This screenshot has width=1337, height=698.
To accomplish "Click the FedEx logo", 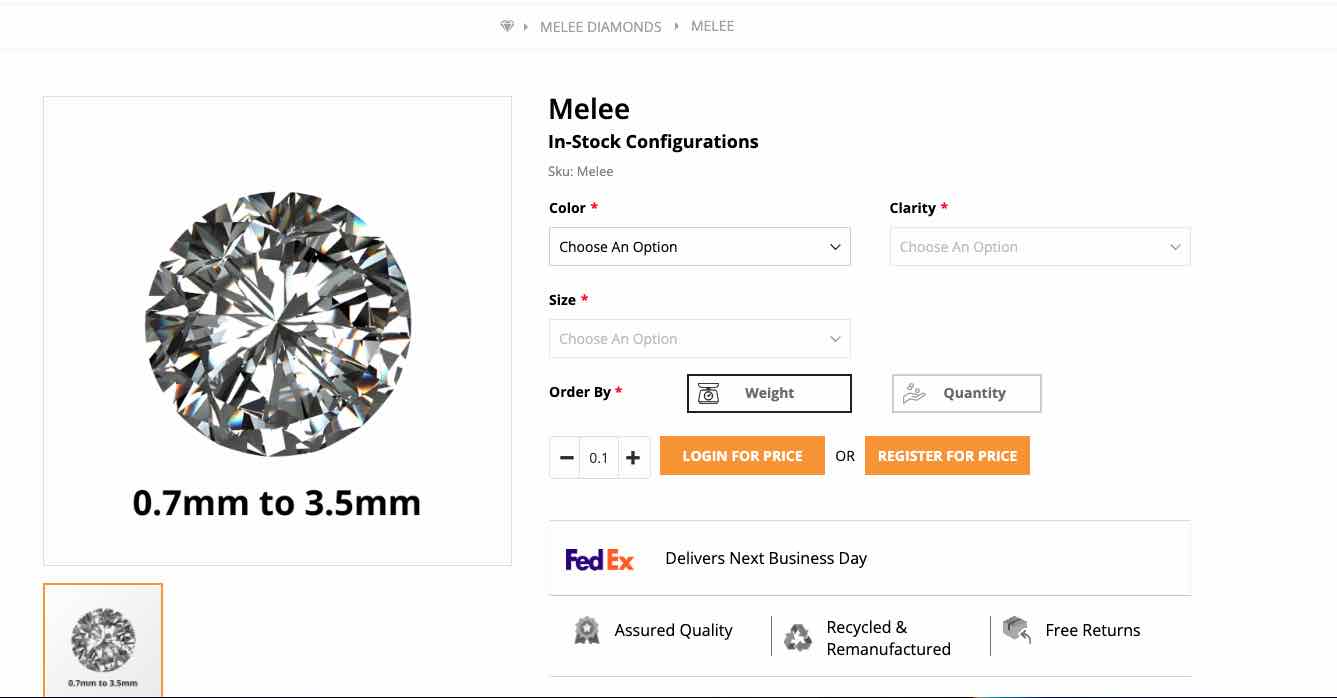I will [x=598, y=558].
